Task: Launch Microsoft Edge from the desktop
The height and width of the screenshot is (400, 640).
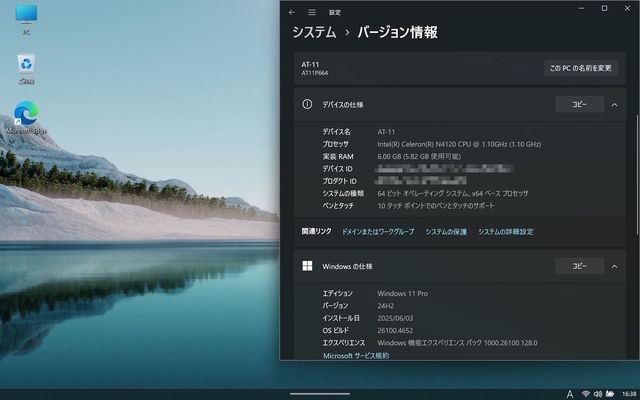Action: (26, 117)
